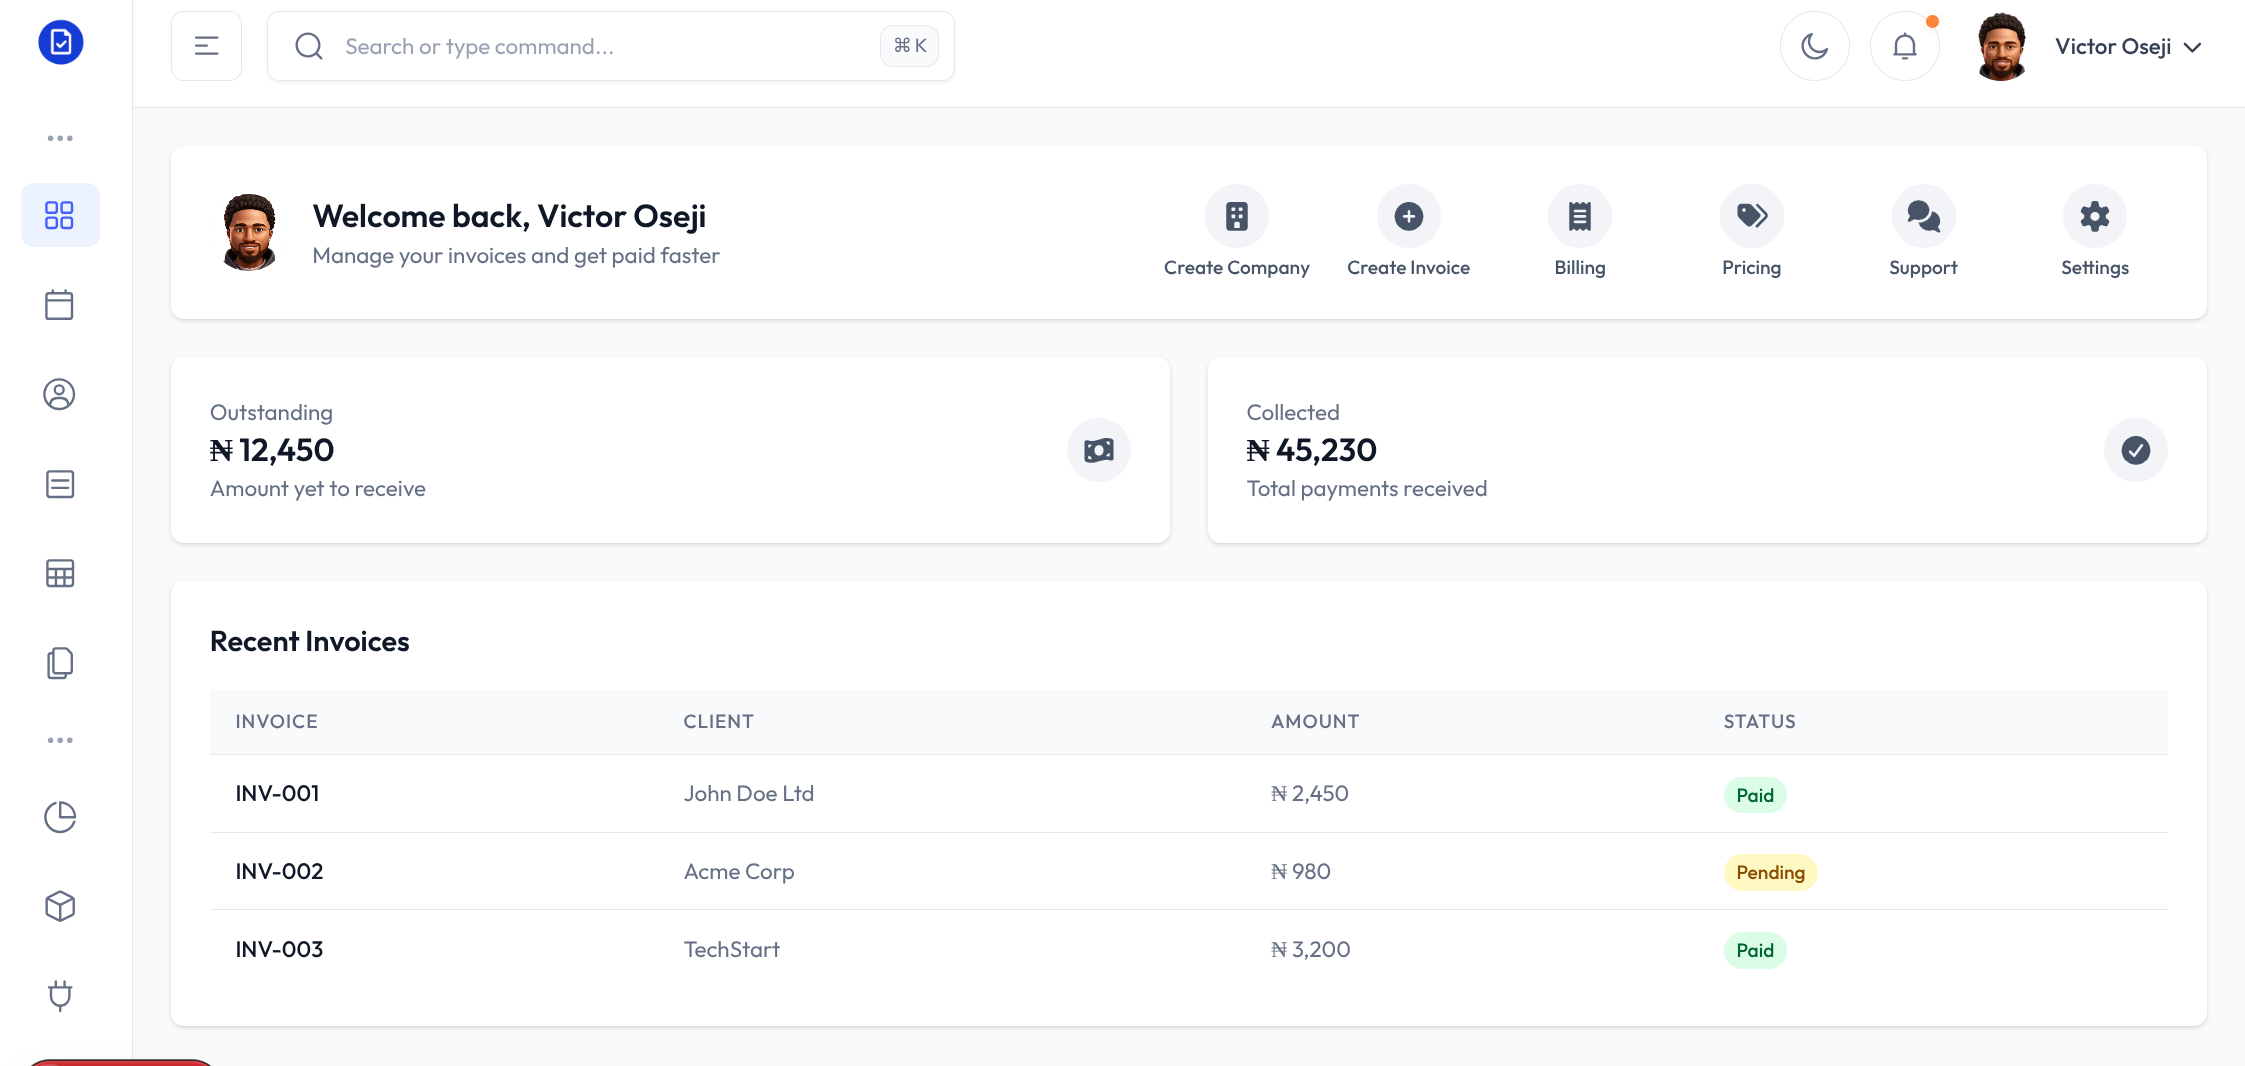Open the Create Invoice quick action
2245x1066 pixels.
tap(1408, 215)
